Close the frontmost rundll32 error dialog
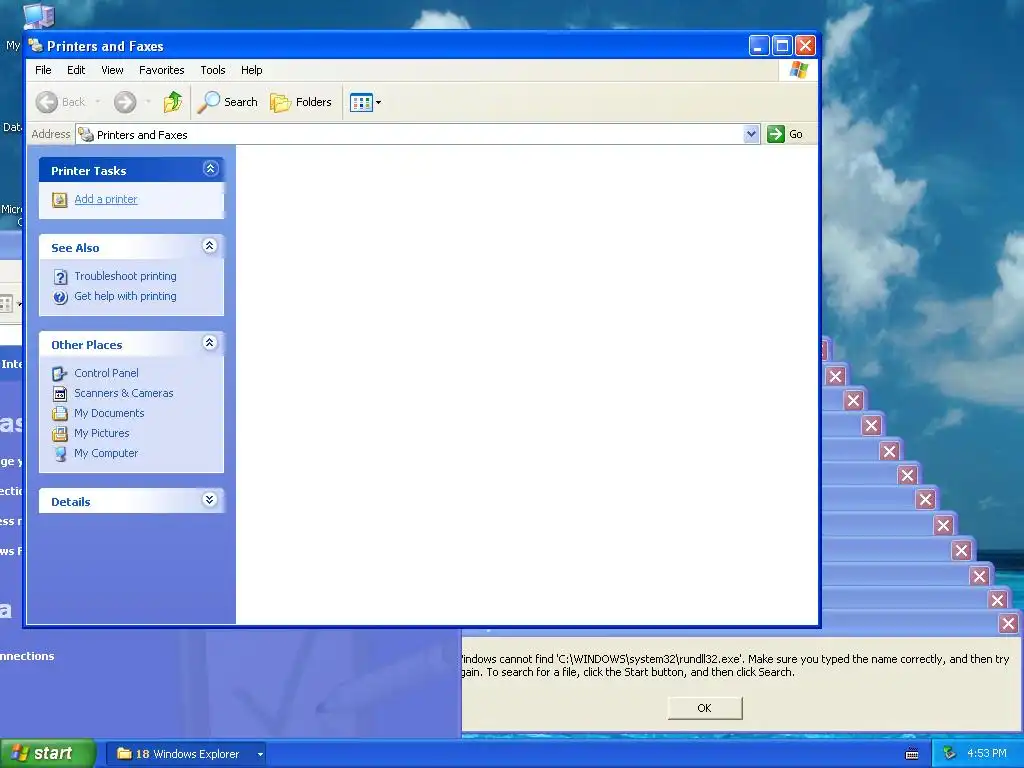Screen dimensions: 1024x768 [1008, 624]
